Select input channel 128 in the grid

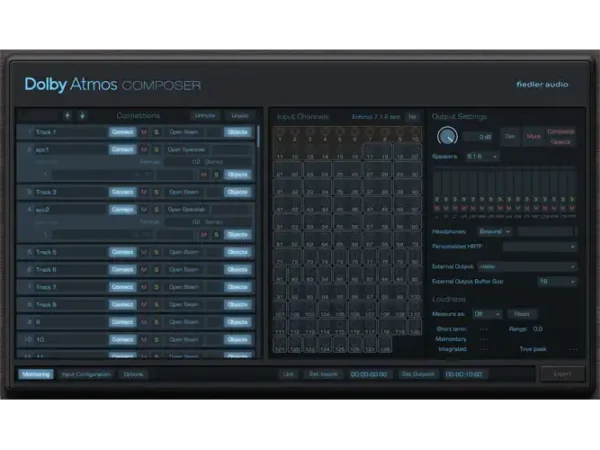pos(385,345)
